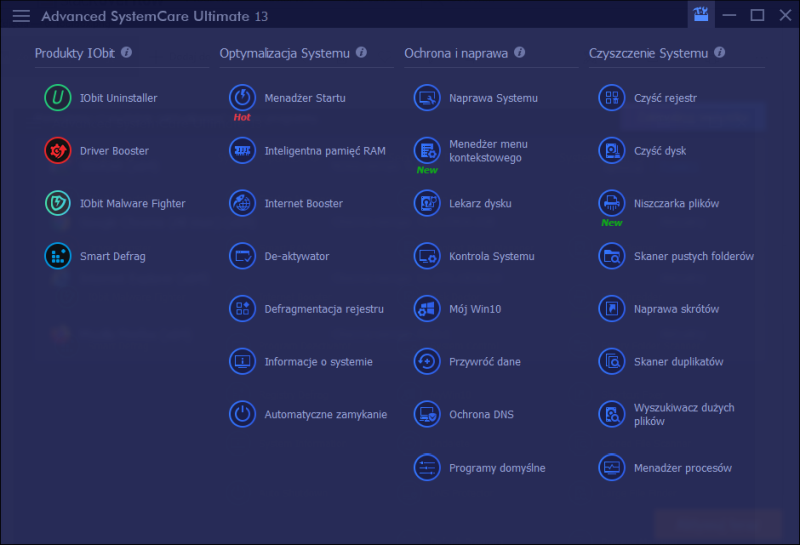Open Menedżer menu kontekstowego icon
This screenshot has height=545, width=800.
pyautogui.click(x=427, y=151)
